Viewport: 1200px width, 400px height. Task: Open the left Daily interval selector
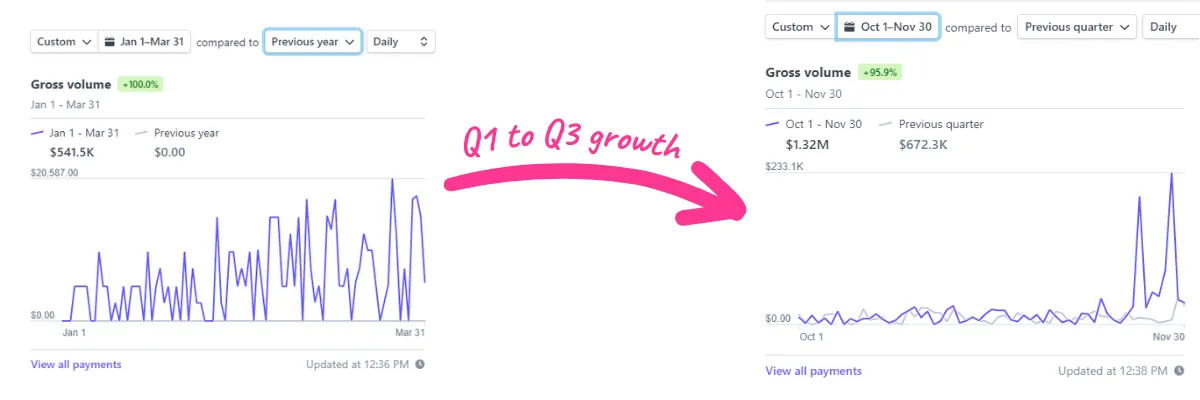pyautogui.click(x=400, y=42)
